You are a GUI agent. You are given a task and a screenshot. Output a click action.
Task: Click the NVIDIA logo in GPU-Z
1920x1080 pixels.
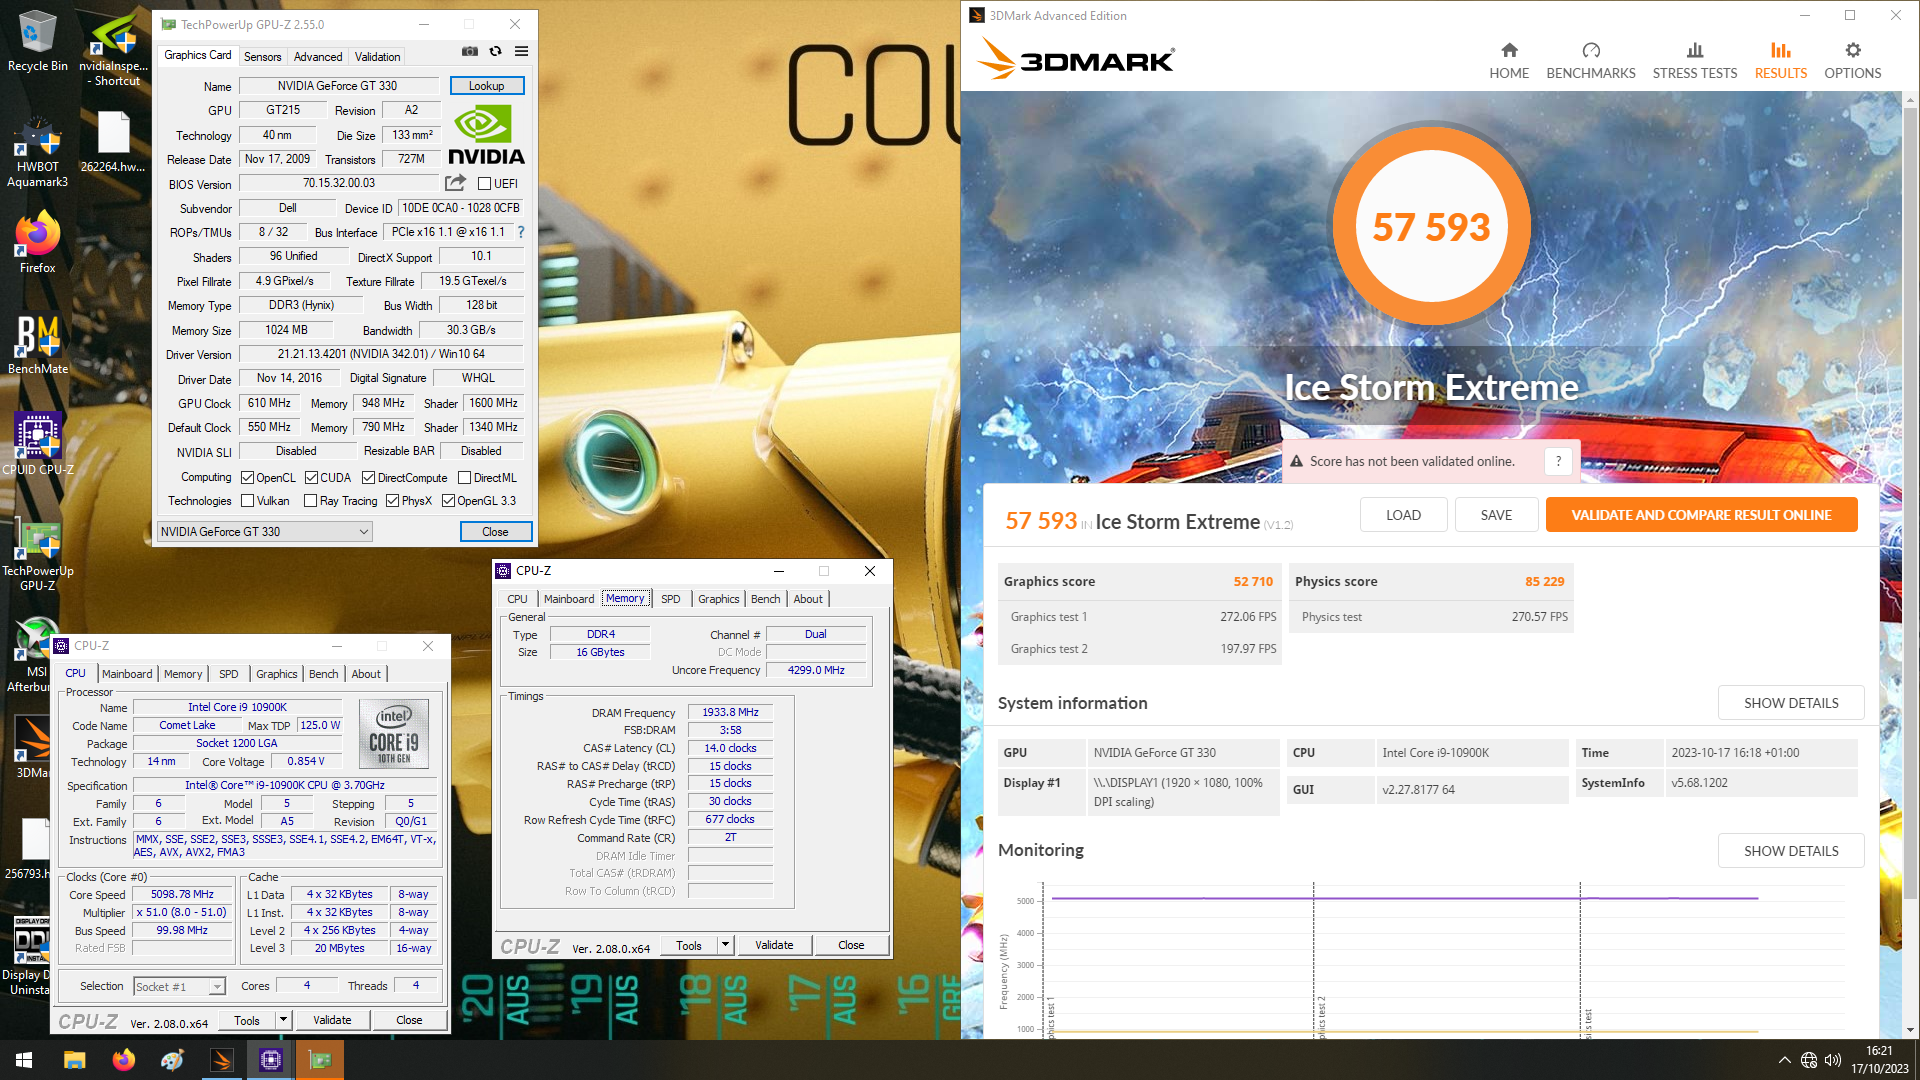486,135
